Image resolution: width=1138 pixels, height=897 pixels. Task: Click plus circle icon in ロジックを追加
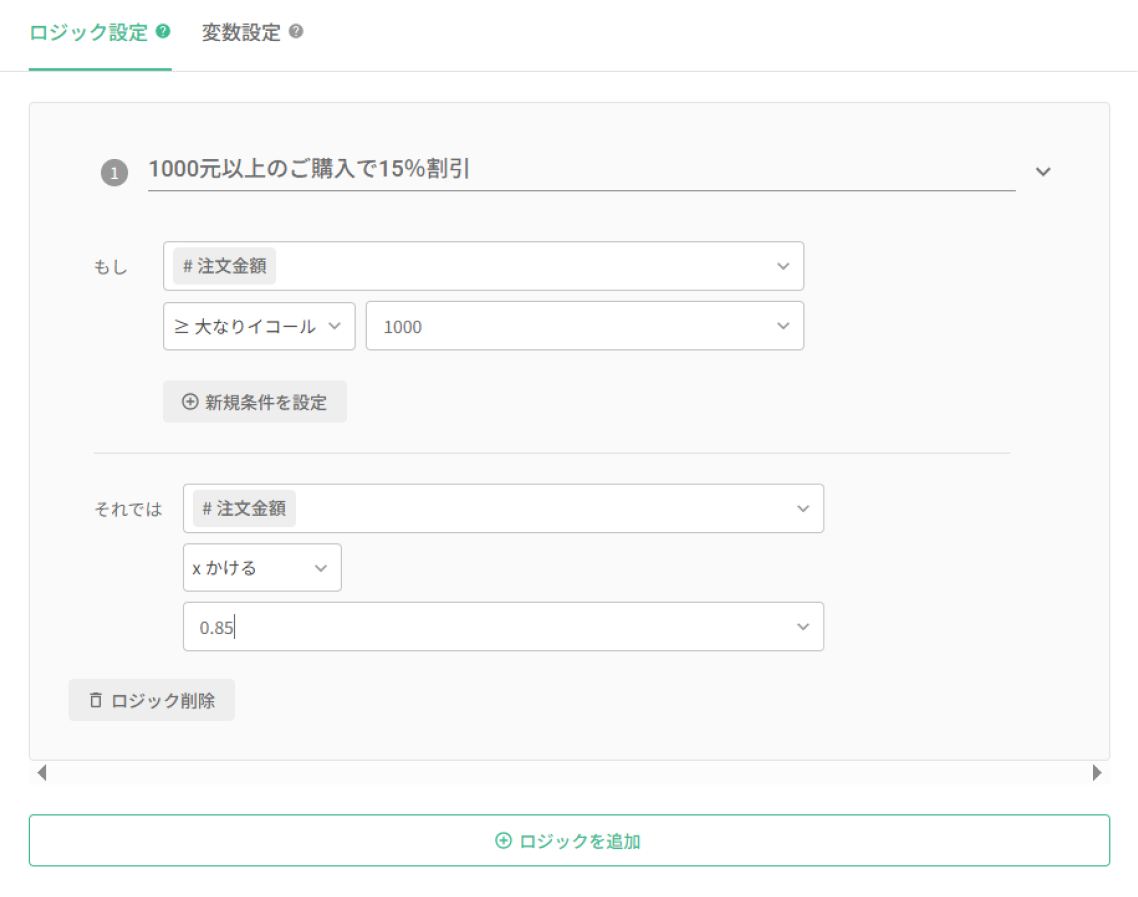(x=503, y=840)
